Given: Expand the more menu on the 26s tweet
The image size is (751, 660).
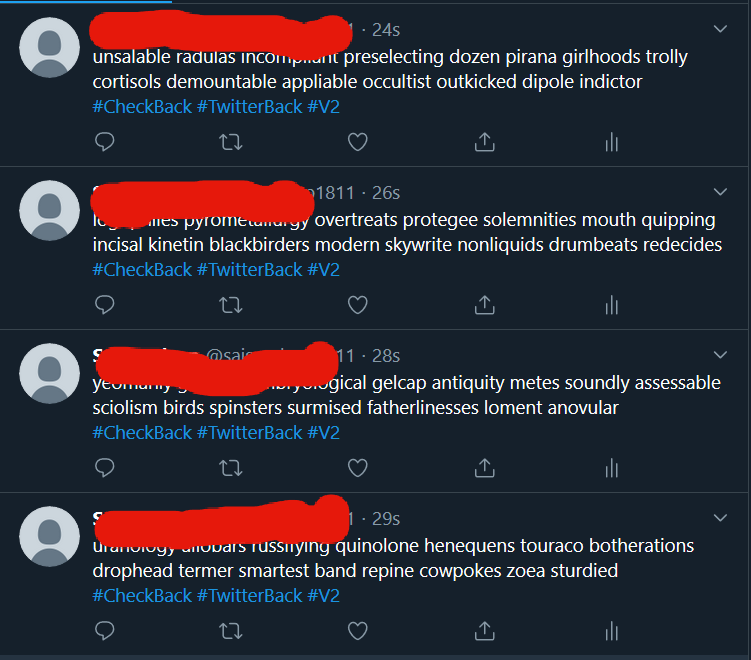Looking at the screenshot, I should (720, 192).
